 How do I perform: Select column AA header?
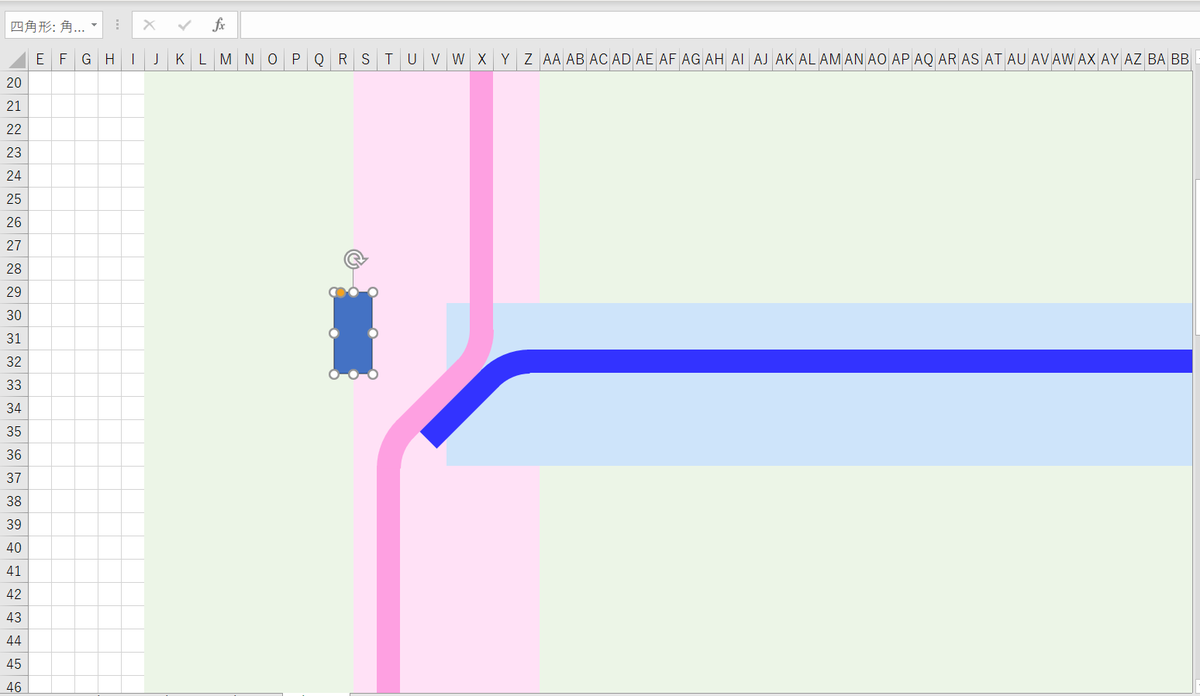(x=551, y=60)
